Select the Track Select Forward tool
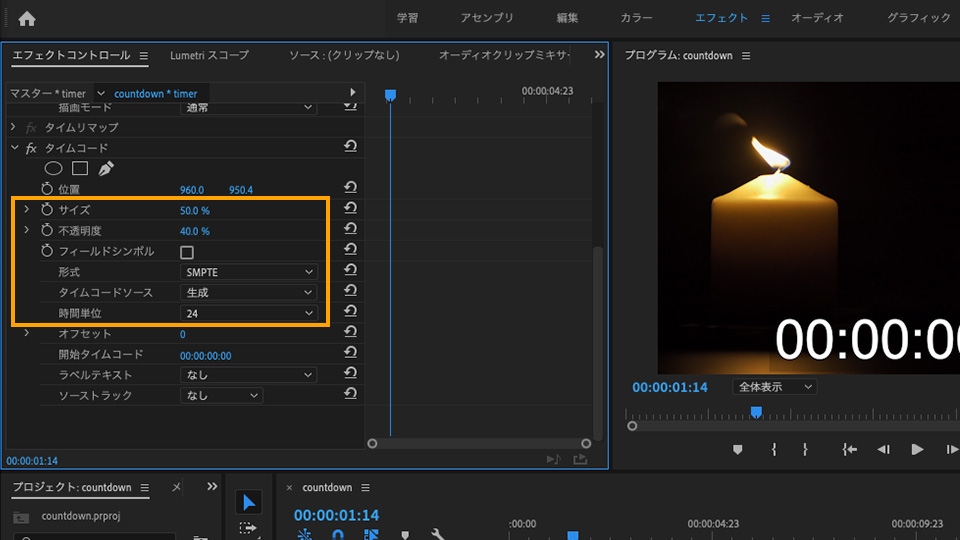This screenshot has width=960, height=540. (248, 528)
